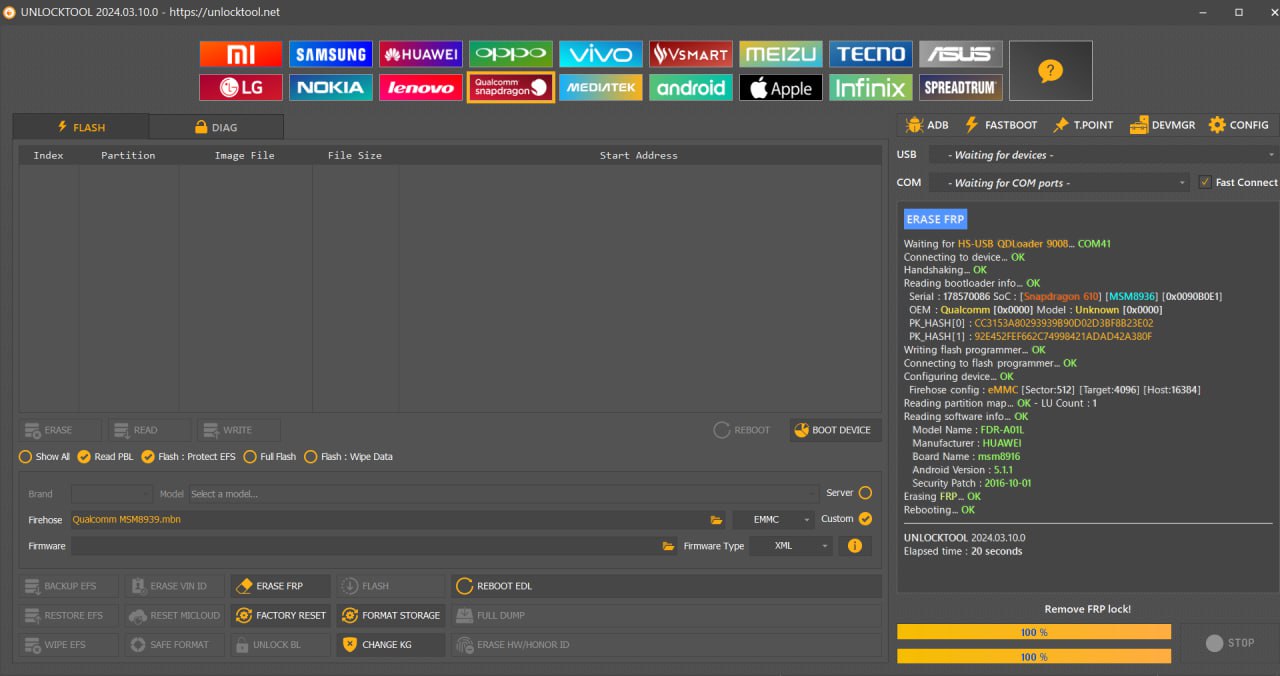Choose the MediaTek chipset logo
Viewport: 1280px width, 676px height.
coord(601,87)
